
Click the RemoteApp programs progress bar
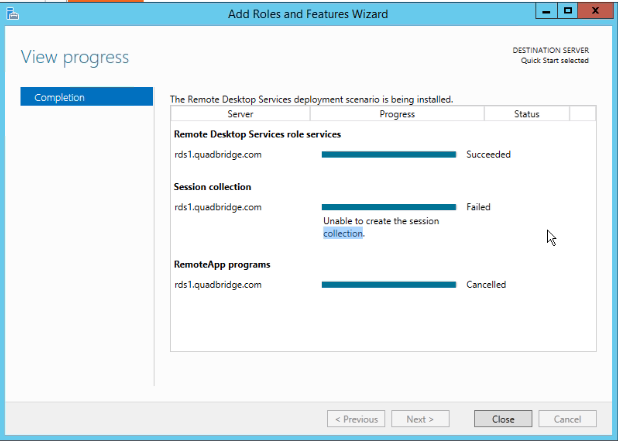tap(389, 285)
